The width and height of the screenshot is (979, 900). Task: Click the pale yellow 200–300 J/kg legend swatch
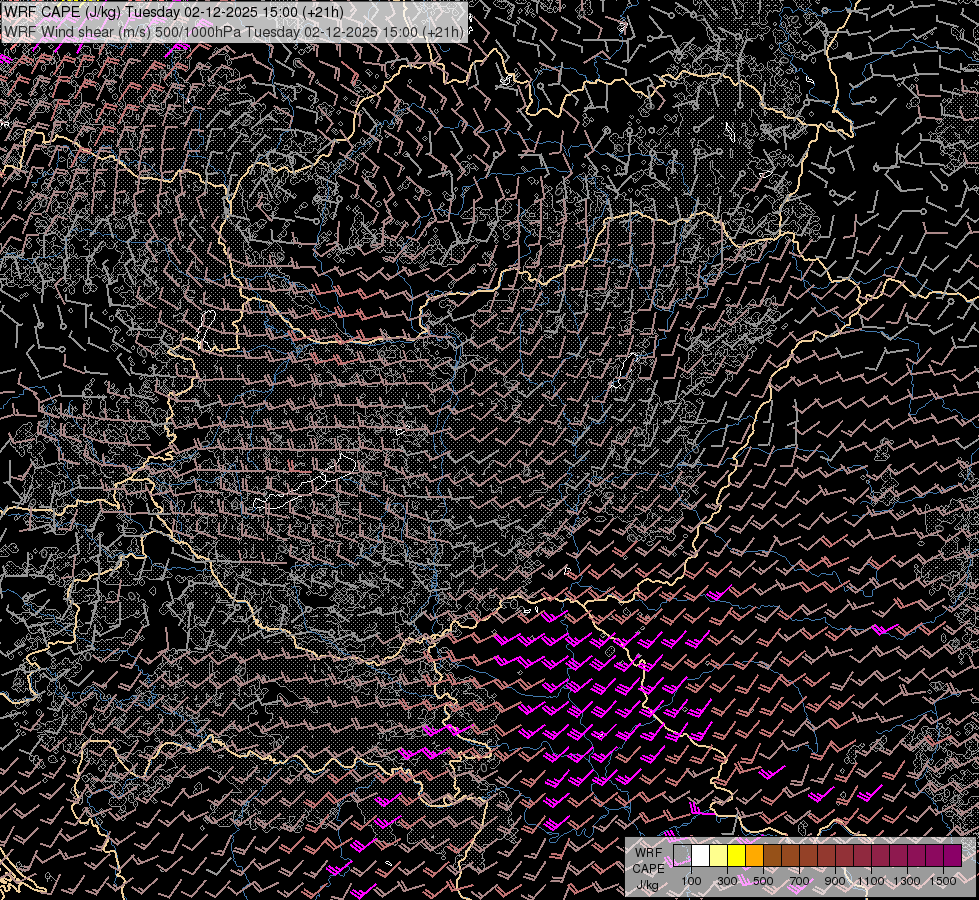[719, 855]
